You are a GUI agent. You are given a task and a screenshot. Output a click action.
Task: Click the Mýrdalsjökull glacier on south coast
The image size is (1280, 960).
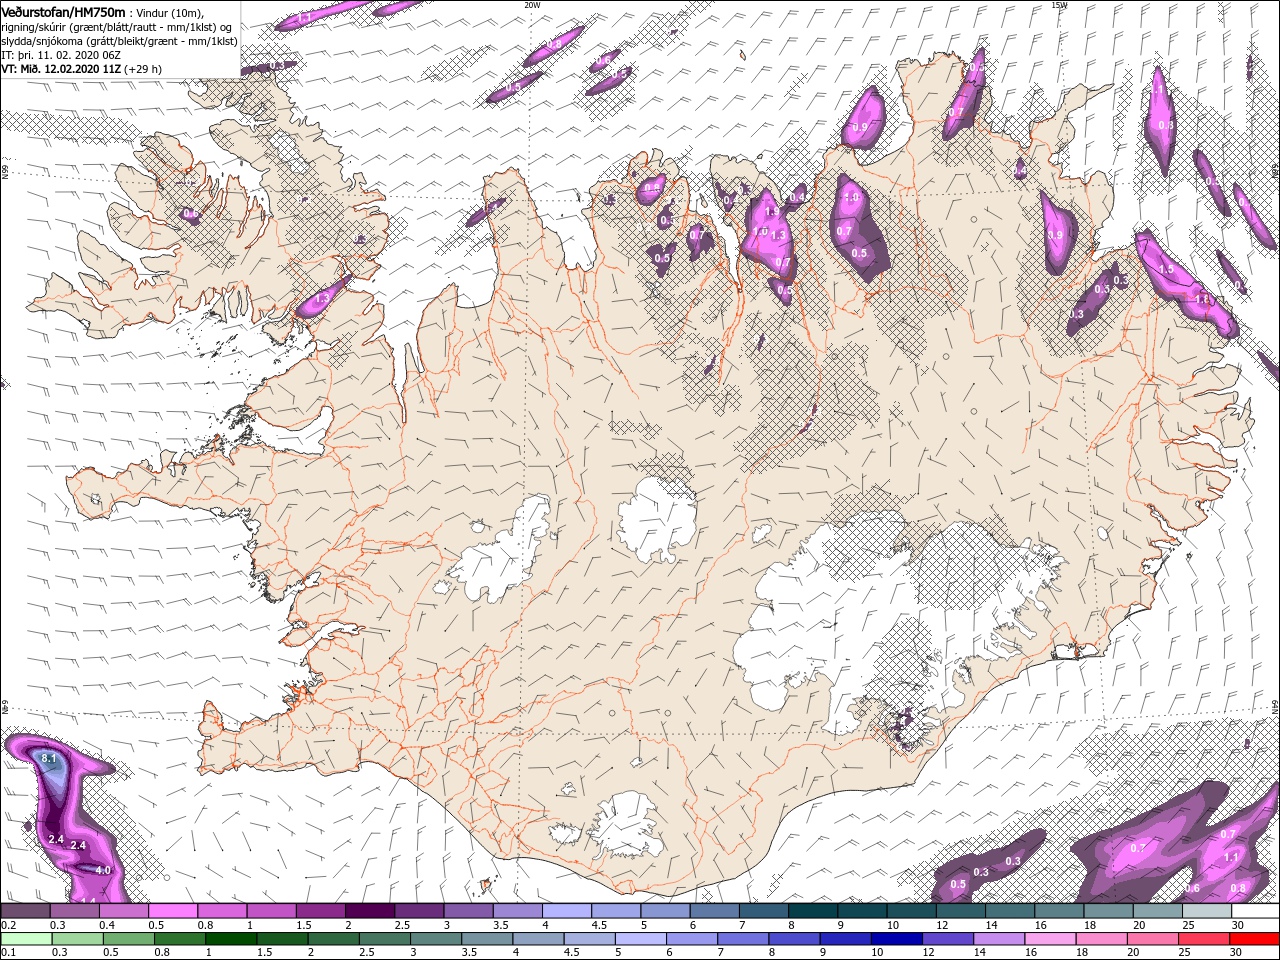coord(627,825)
